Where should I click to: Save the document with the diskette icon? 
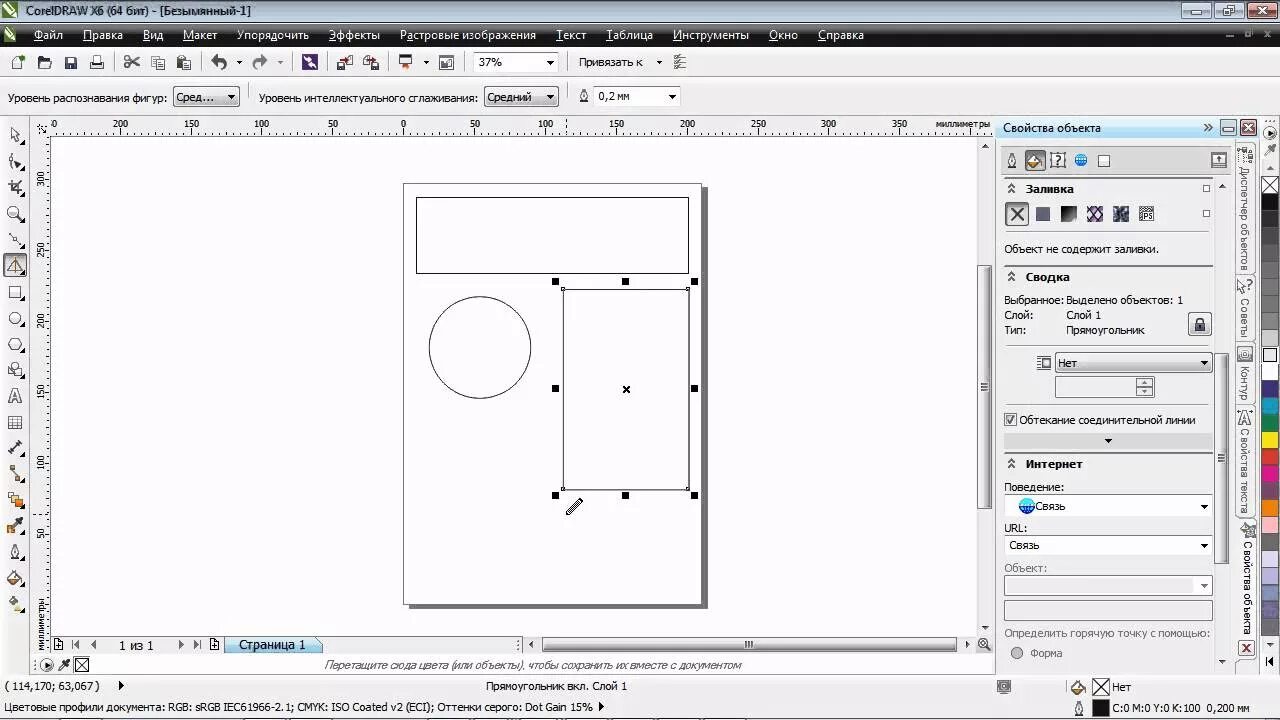click(x=71, y=62)
